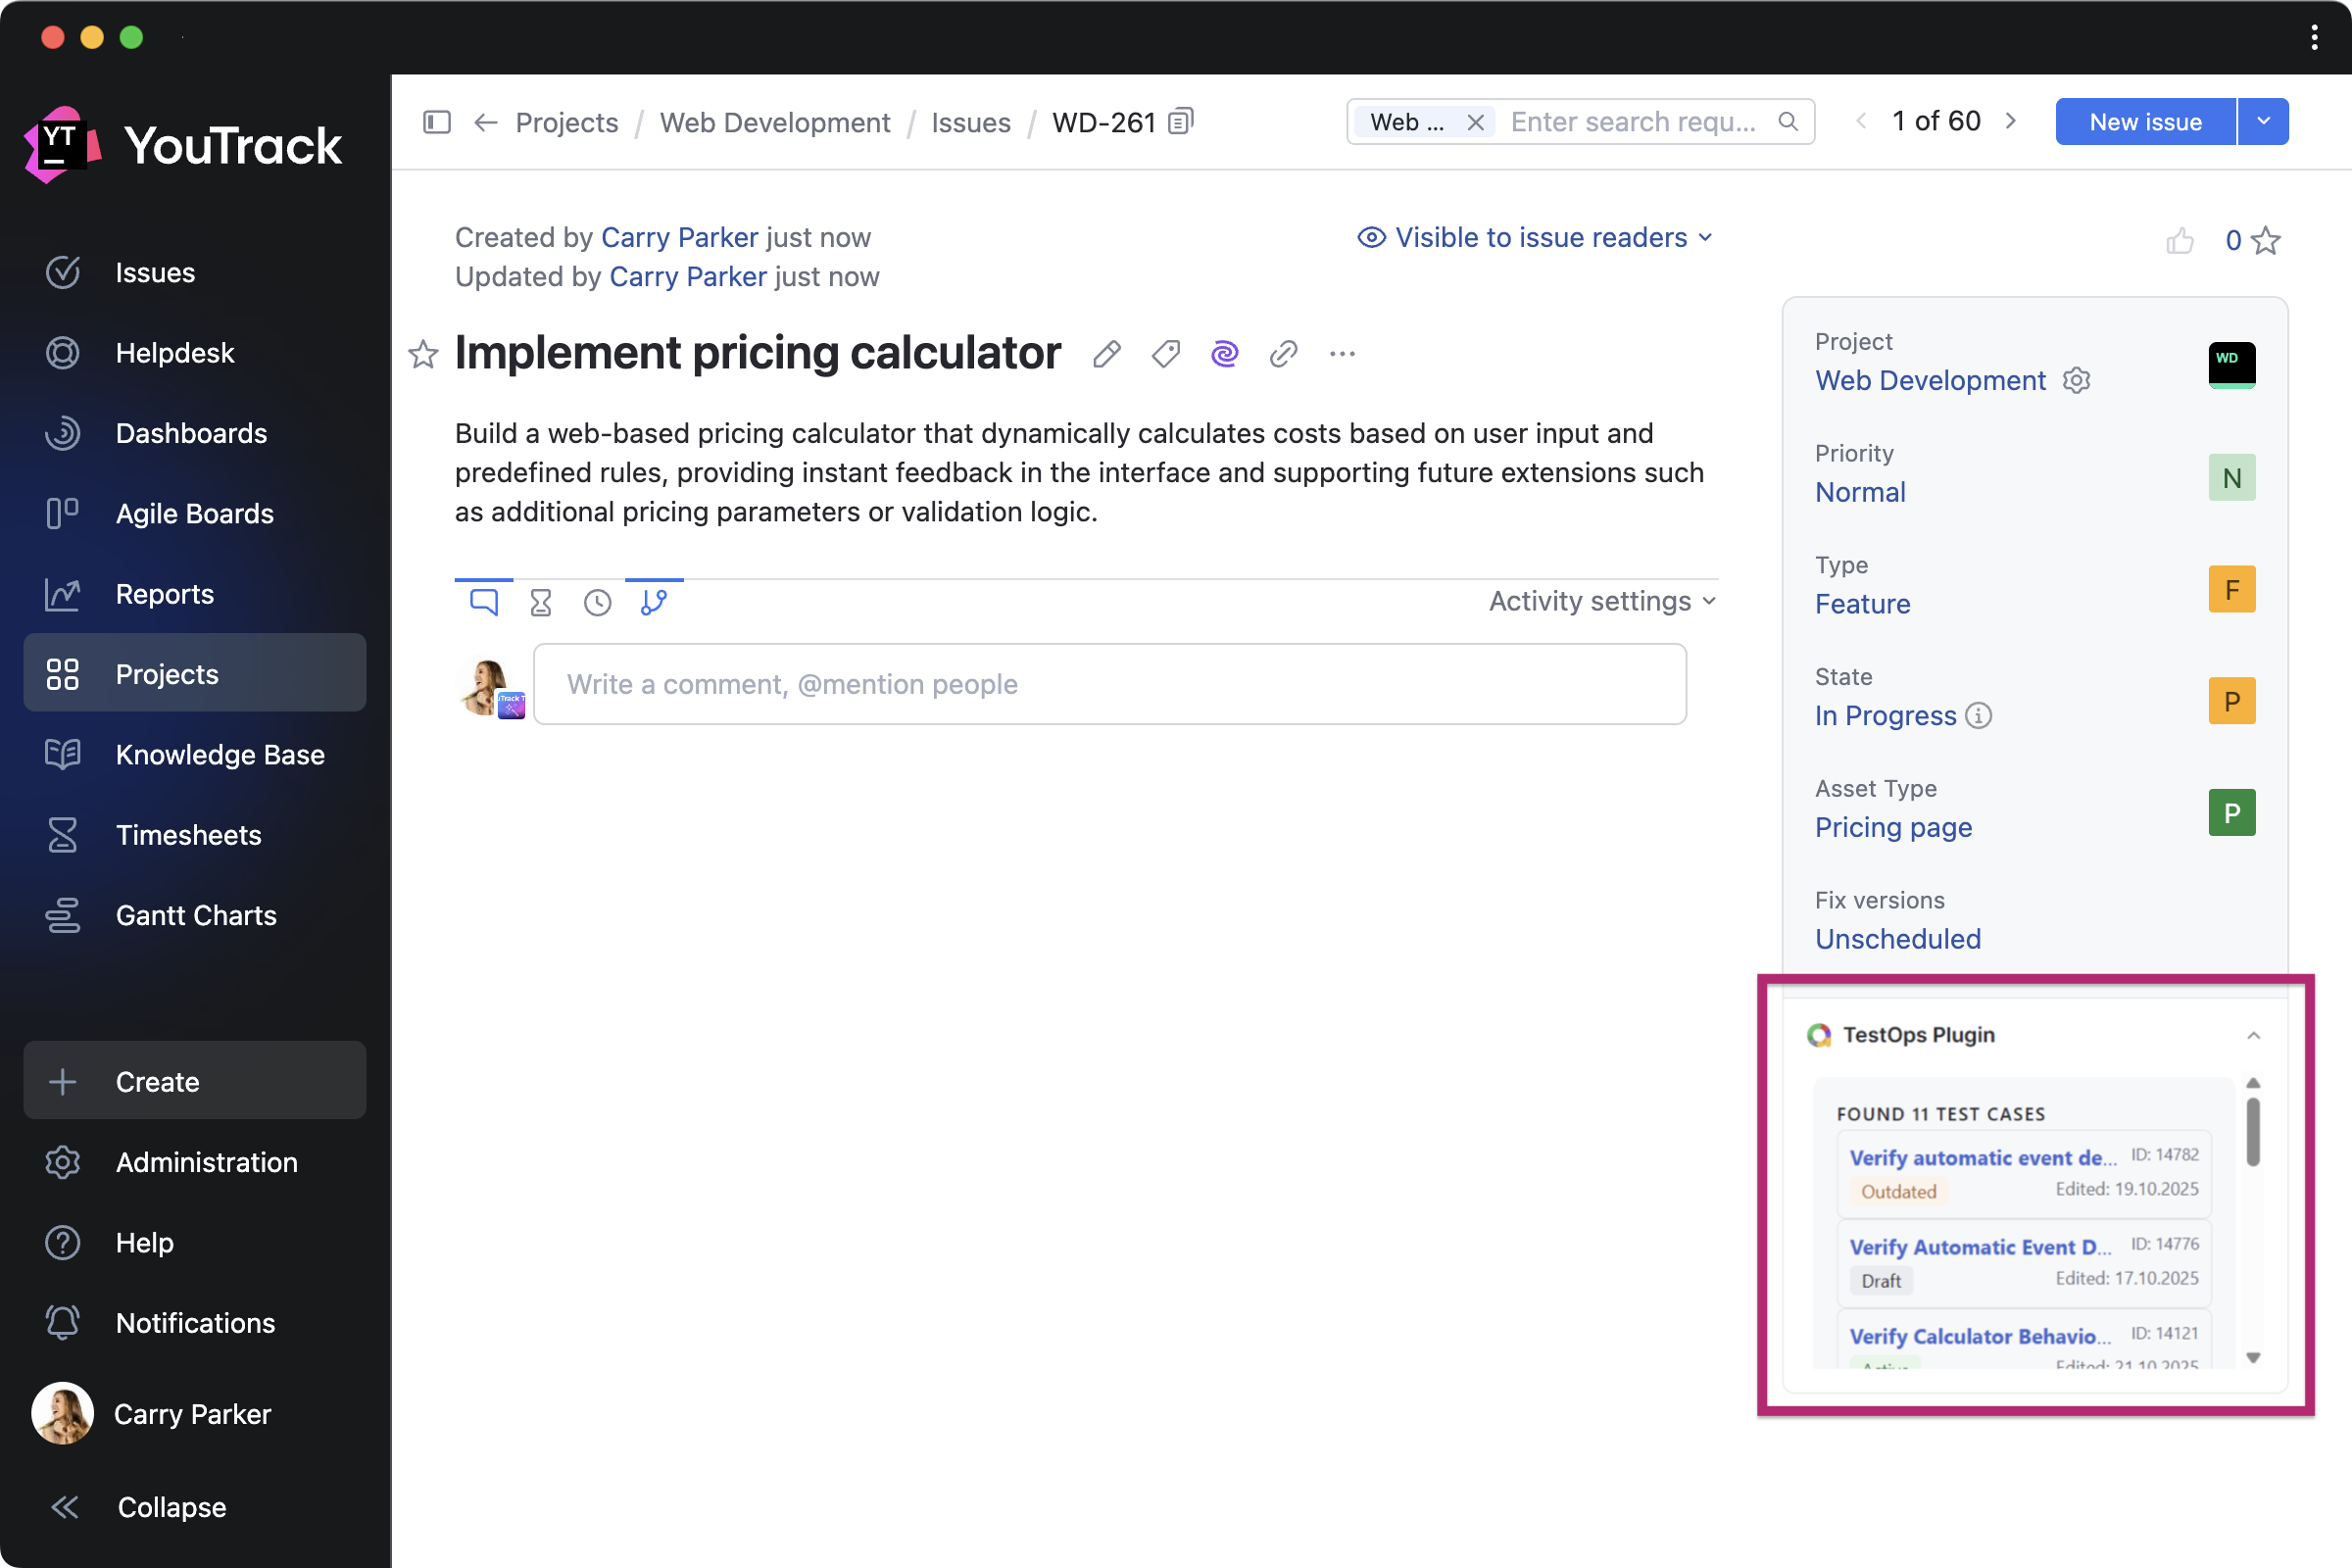
Task: Open the Carry Parker creator link
Action: (679, 238)
